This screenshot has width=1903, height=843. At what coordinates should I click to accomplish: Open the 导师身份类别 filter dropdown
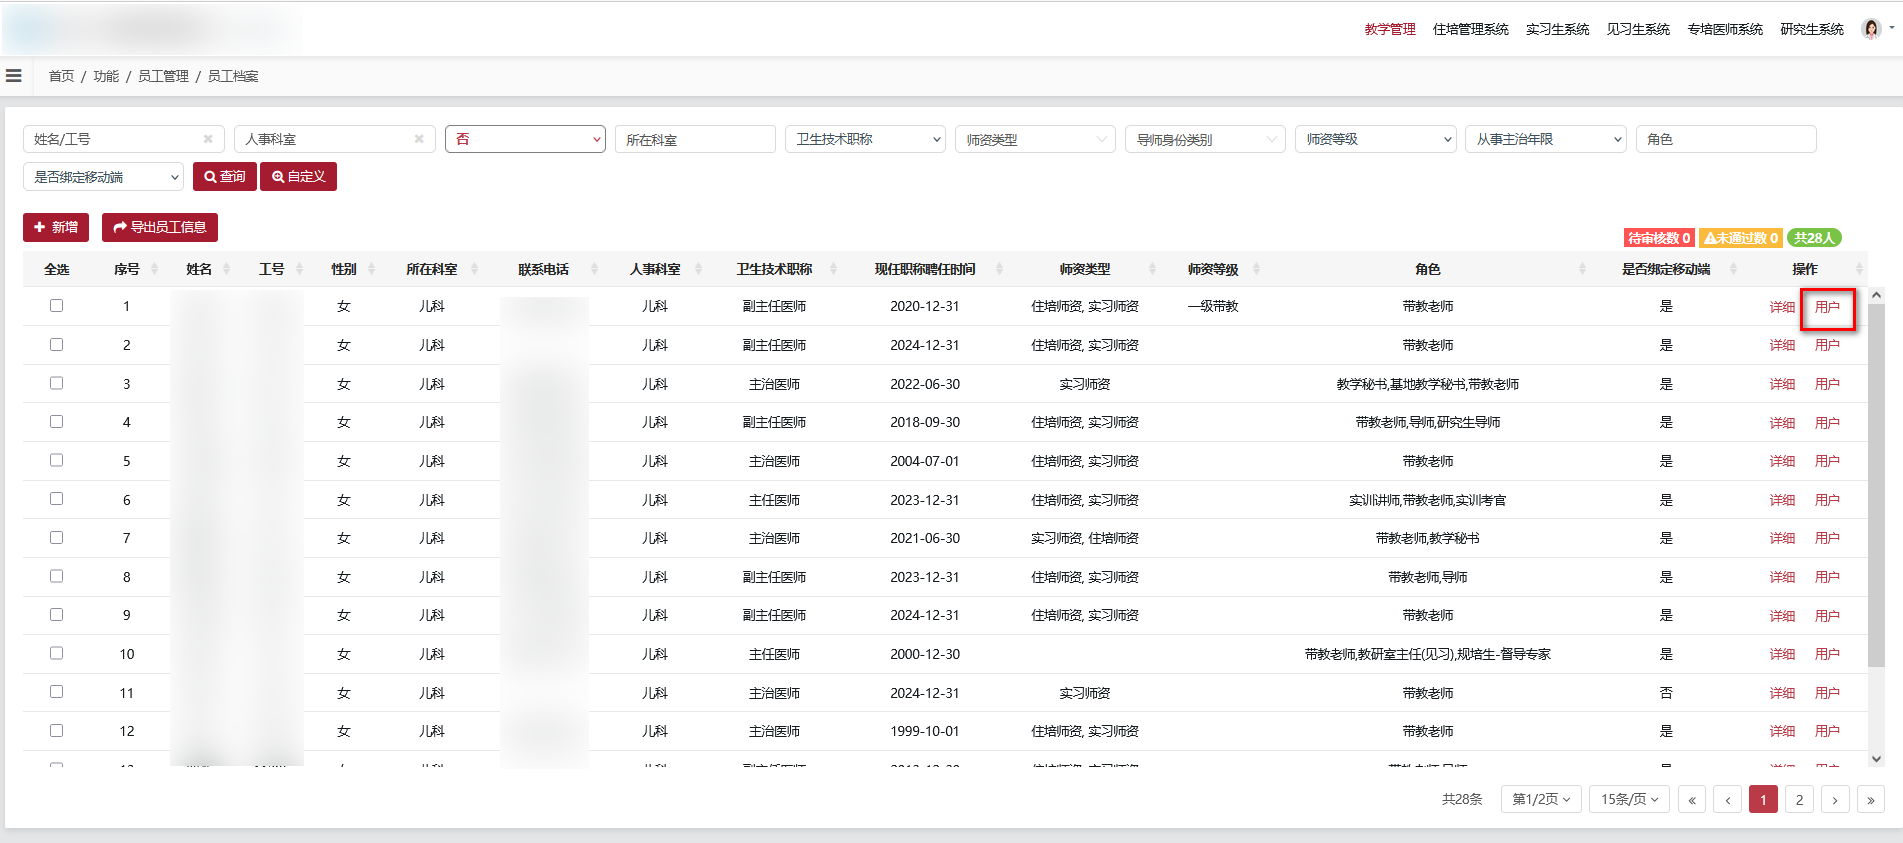coord(1205,139)
